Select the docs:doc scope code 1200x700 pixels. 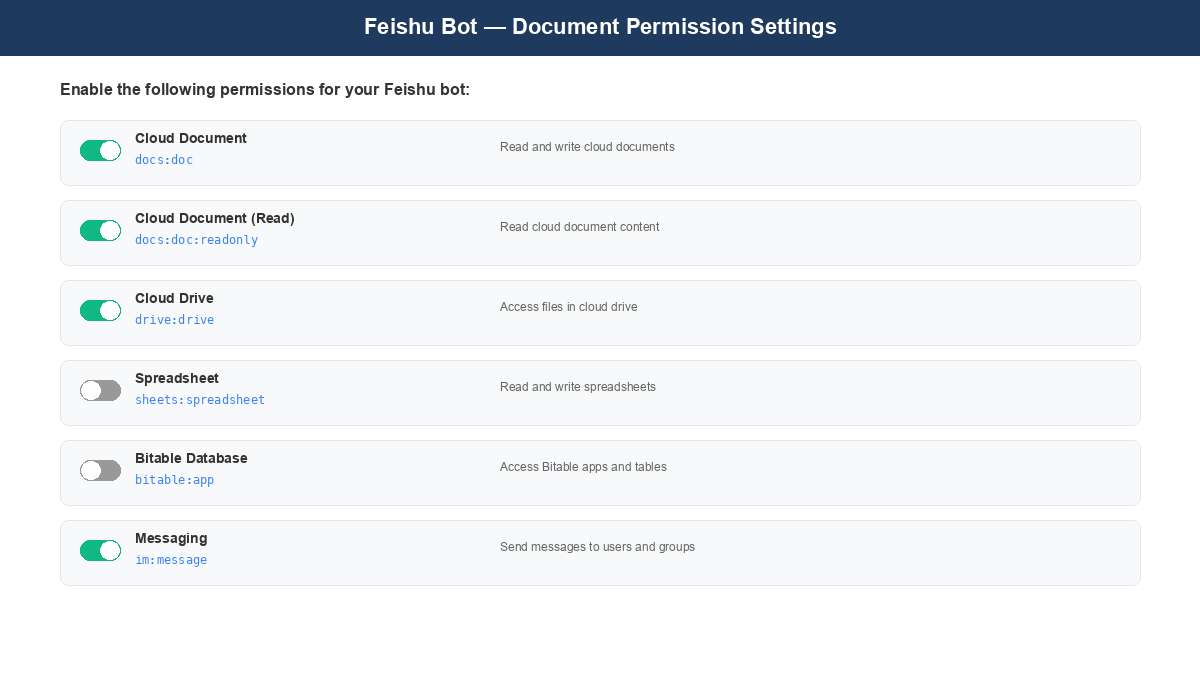pyautogui.click(x=164, y=160)
